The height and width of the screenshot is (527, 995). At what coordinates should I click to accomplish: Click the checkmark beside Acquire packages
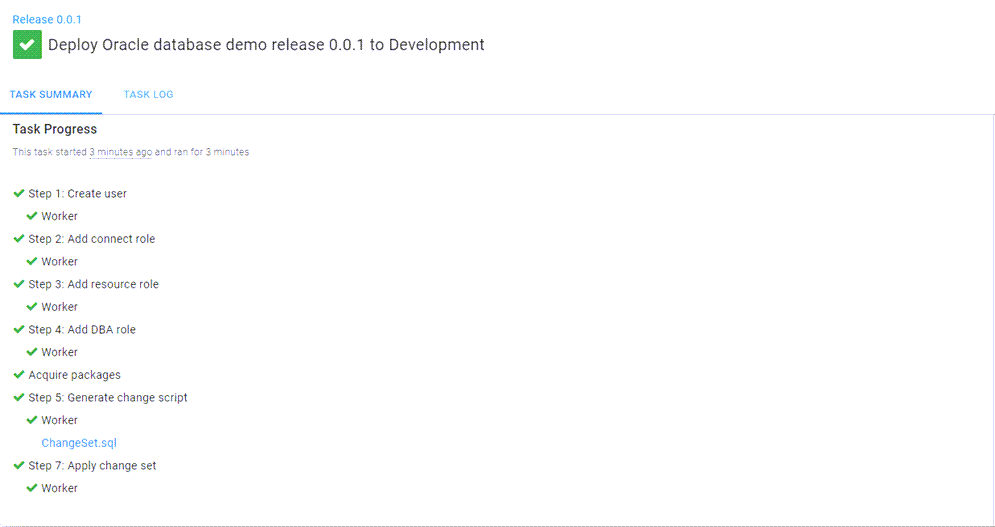click(19, 375)
